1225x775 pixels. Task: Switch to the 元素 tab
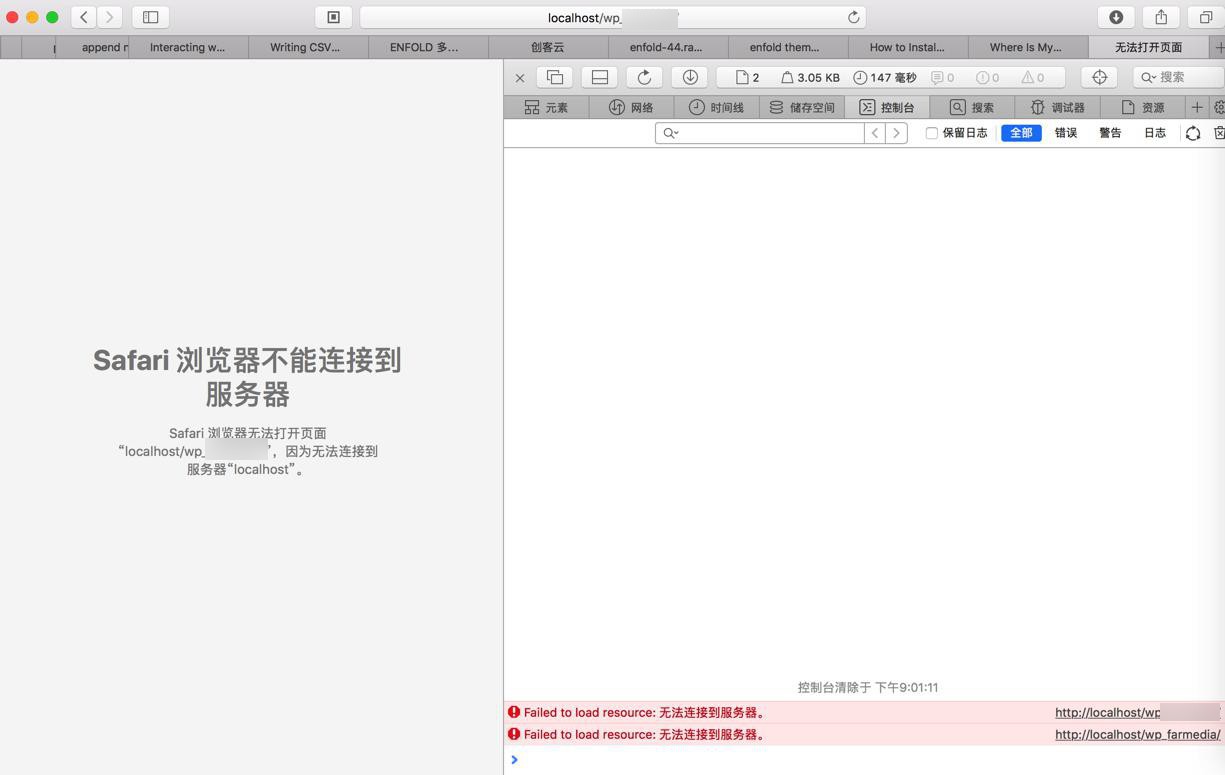click(x=546, y=107)
